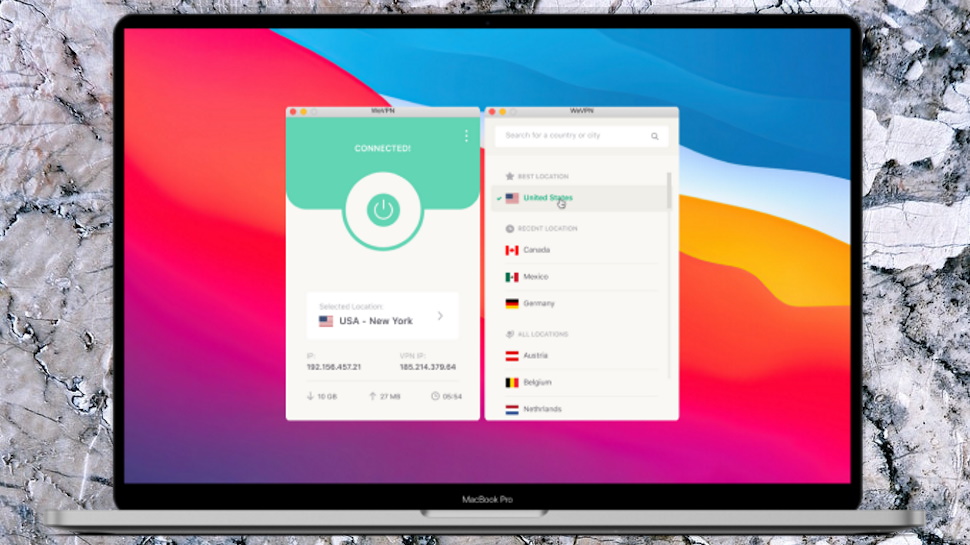Image resolution: width=970 pixels, height=545 pixels.
Task: Click the Belgium flag icon
Action: (x=512, y=382)
